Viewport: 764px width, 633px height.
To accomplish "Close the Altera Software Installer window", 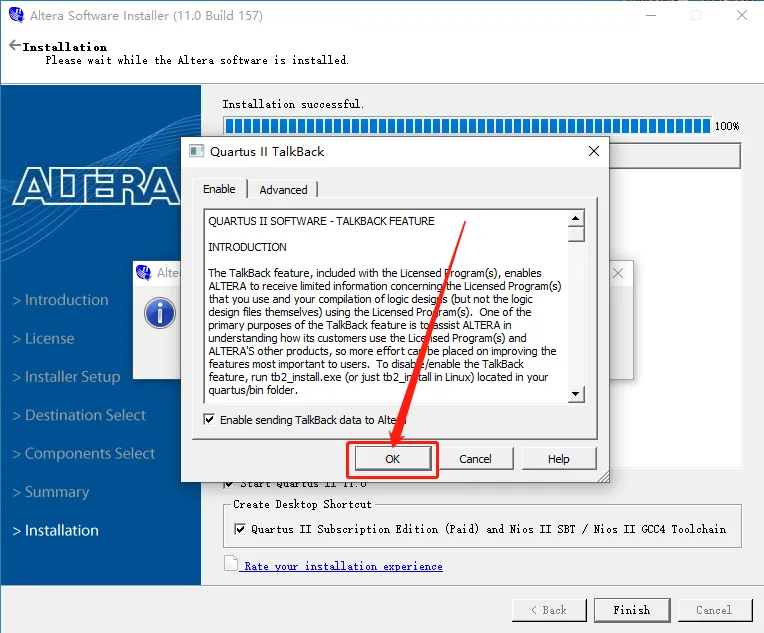I will (742, 15).
